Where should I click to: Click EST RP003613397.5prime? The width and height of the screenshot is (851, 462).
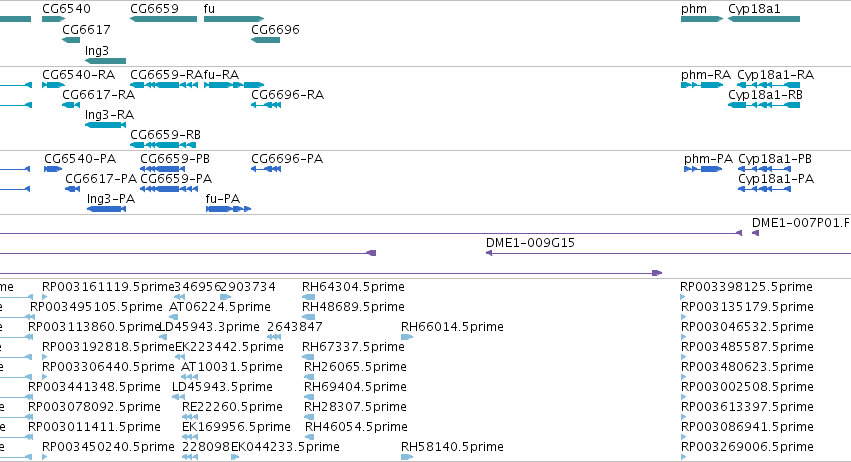click(x=747, y=407)
